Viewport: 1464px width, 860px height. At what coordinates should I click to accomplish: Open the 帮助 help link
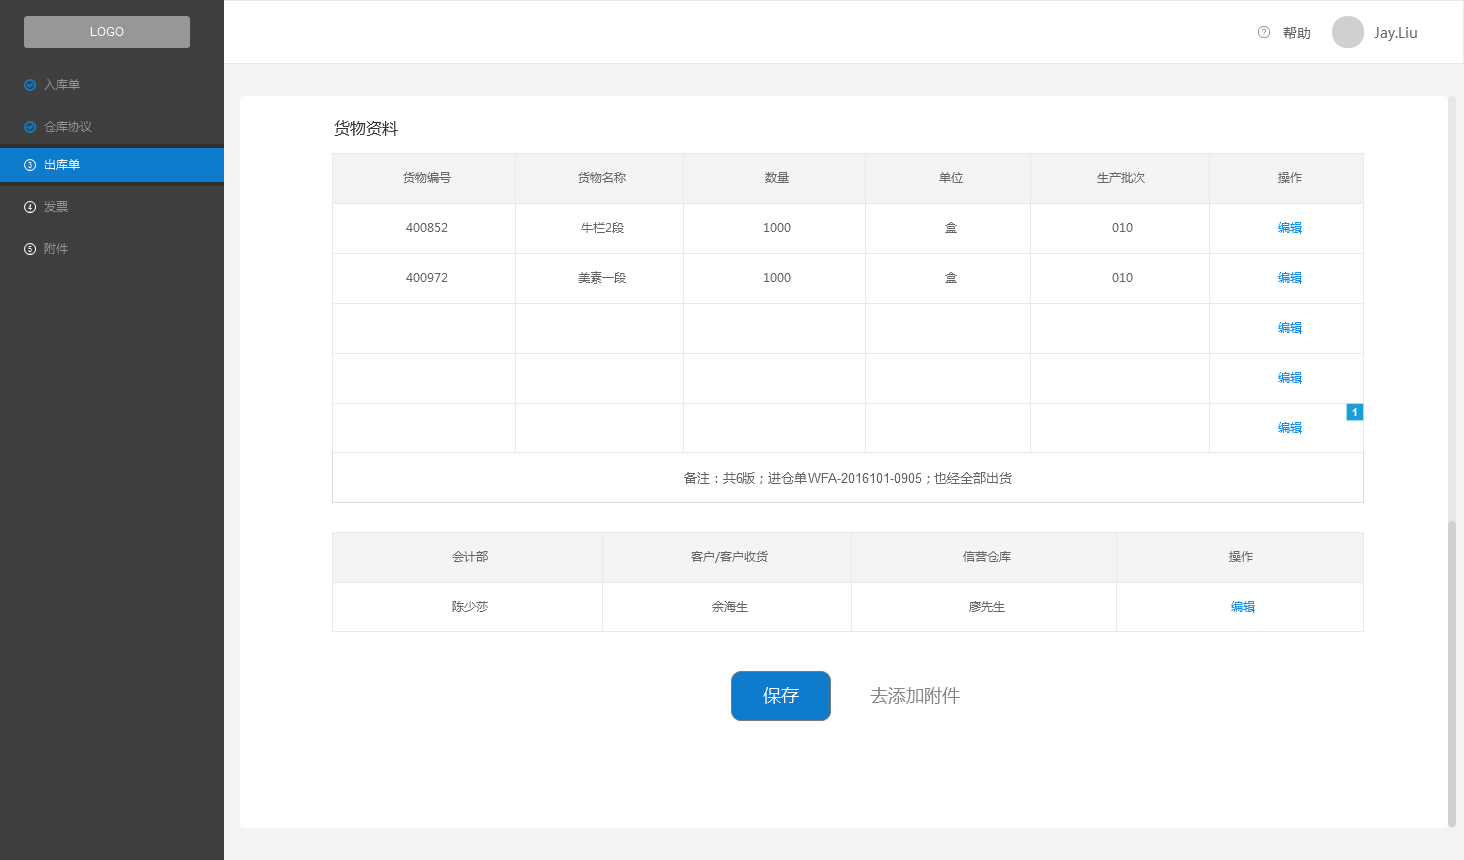tap(1297, 33)
